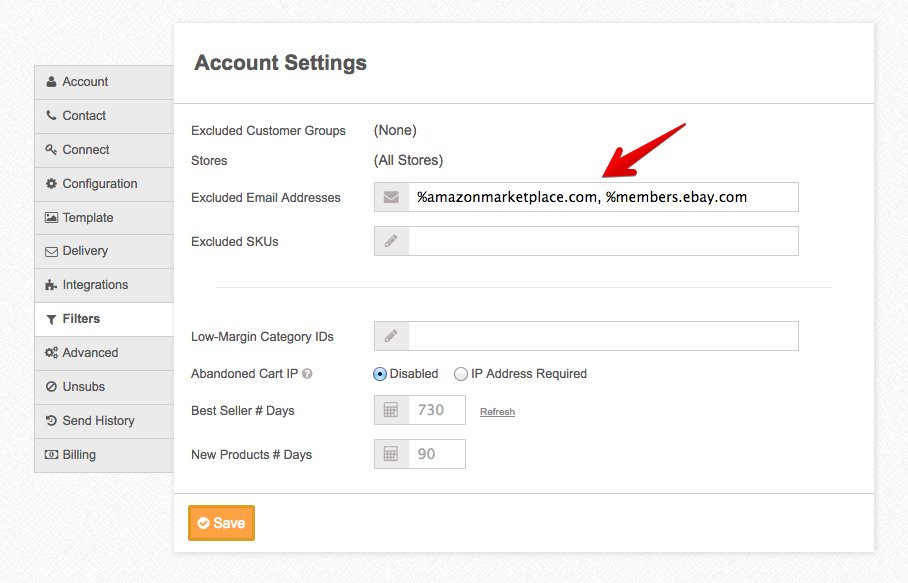The height and width of the screenshot is (583, 908).
Task: Go to the Billing tab
Action: [x=79, y=455]
